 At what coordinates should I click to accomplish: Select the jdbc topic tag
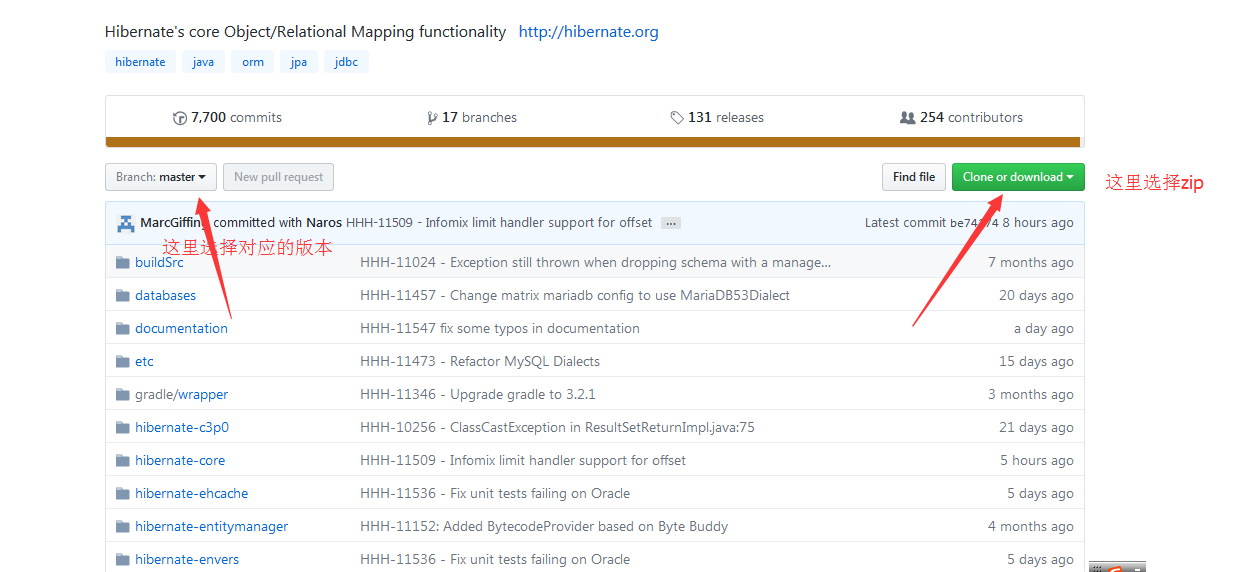tap(346, 62)
